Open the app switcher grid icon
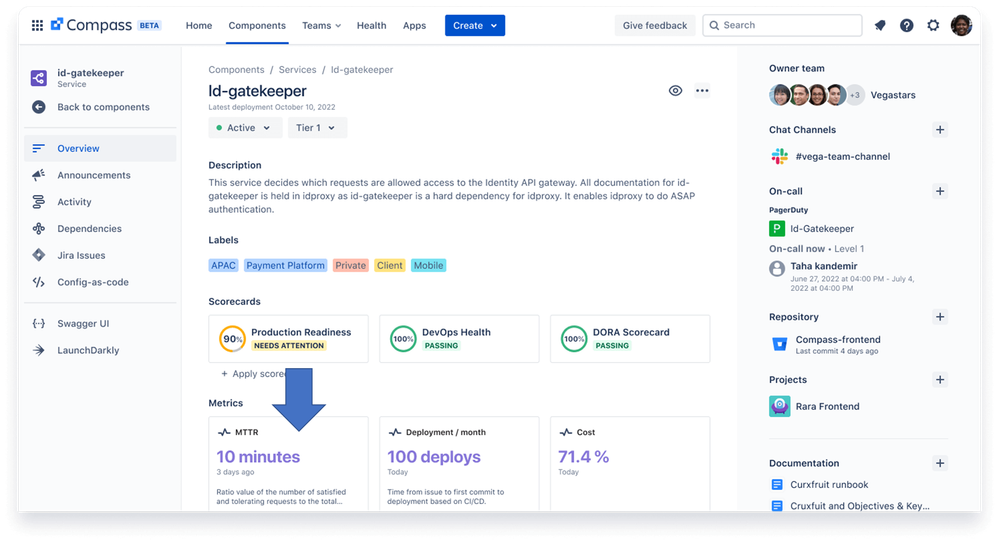This screenshot has height=542, width=999. (x=38, y=25)
